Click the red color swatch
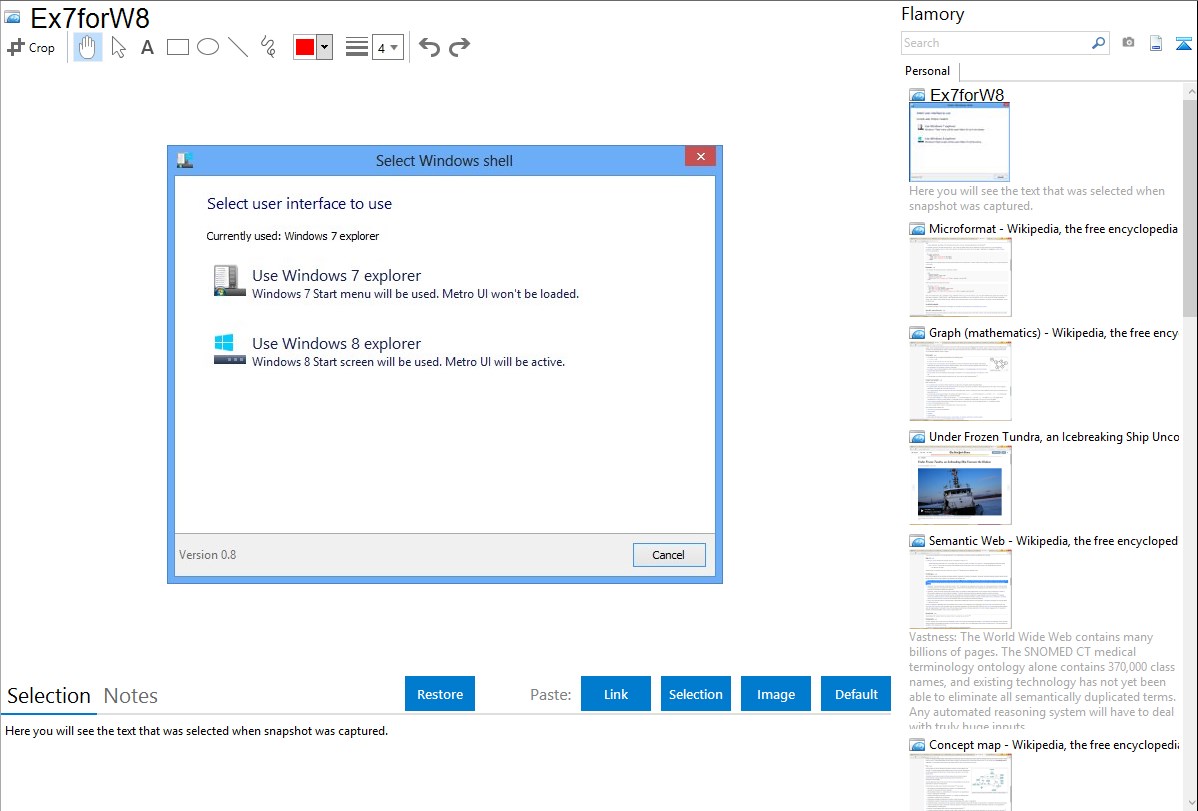Viewport: 1198px width, 811px height. pos(305,47)
